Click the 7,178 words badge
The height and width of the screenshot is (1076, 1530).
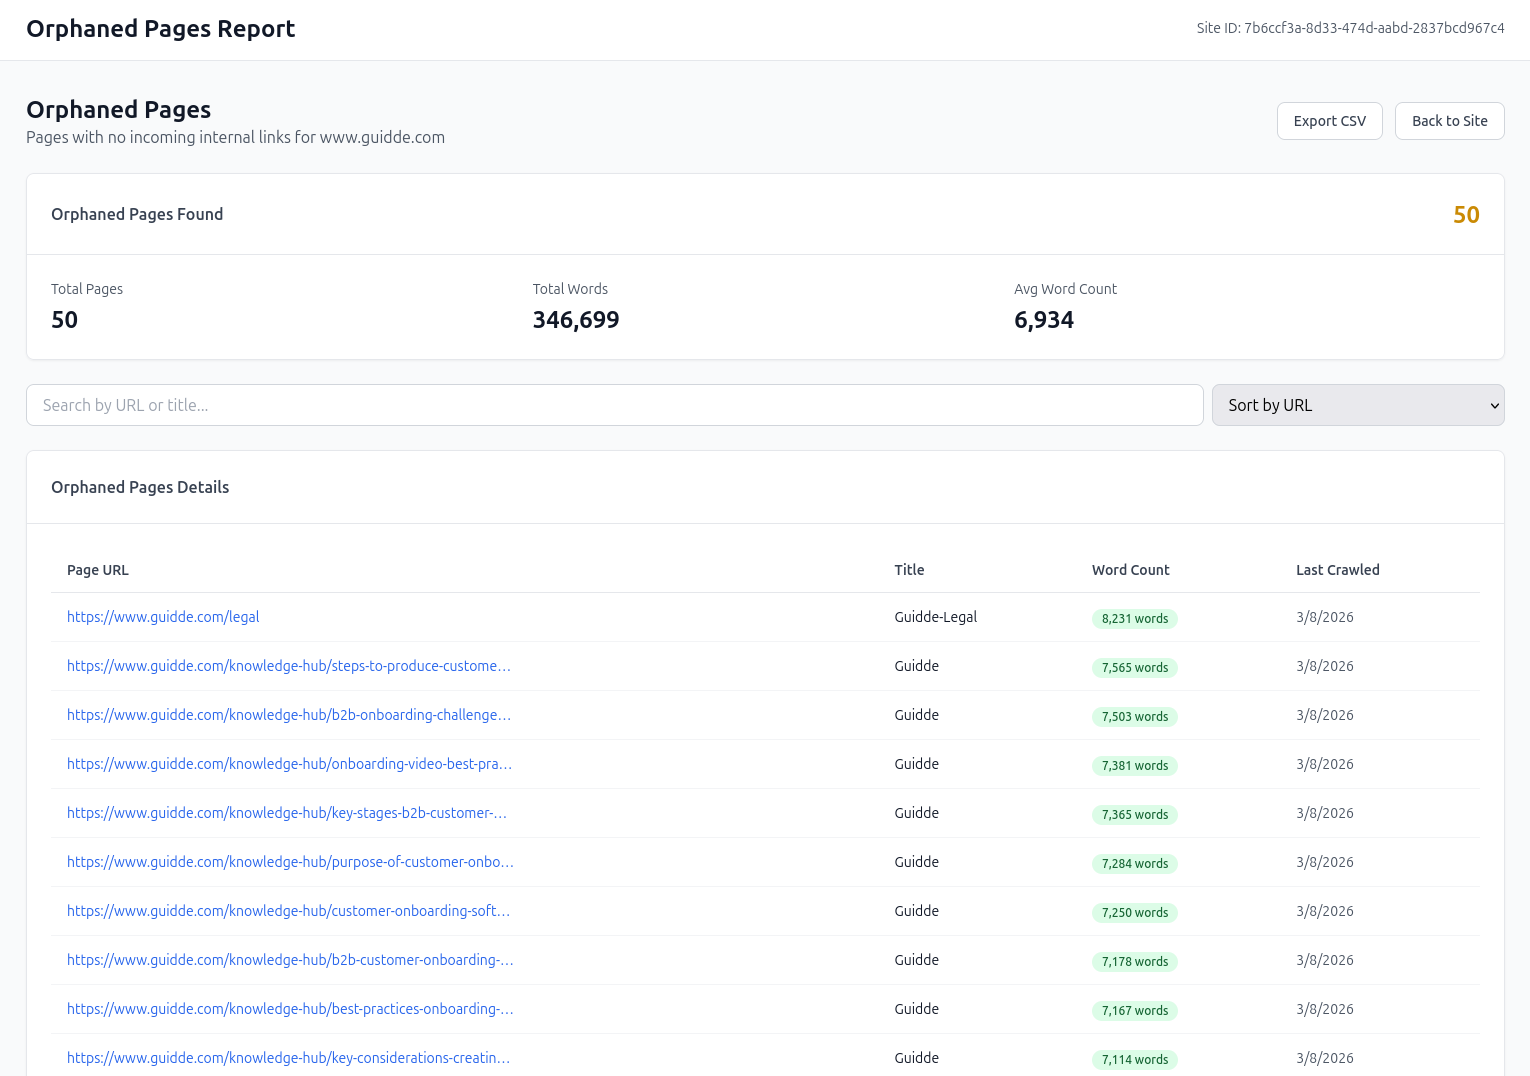point(1135,962)
